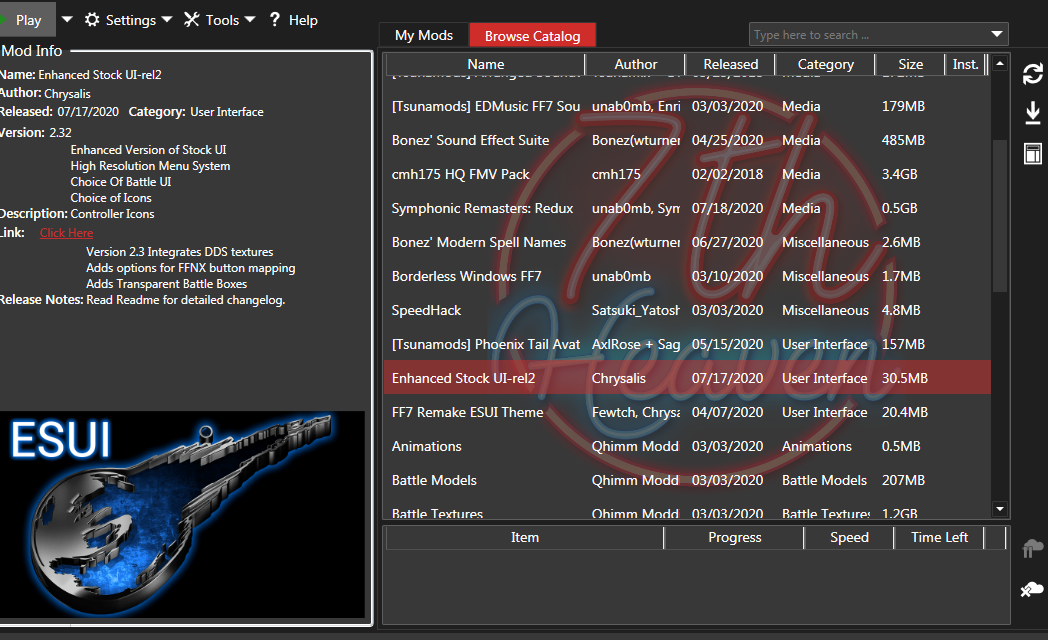The height and width of the screenshot is (640, 1048).
Task: Click the Inst. column header
Action: (965, 64)
